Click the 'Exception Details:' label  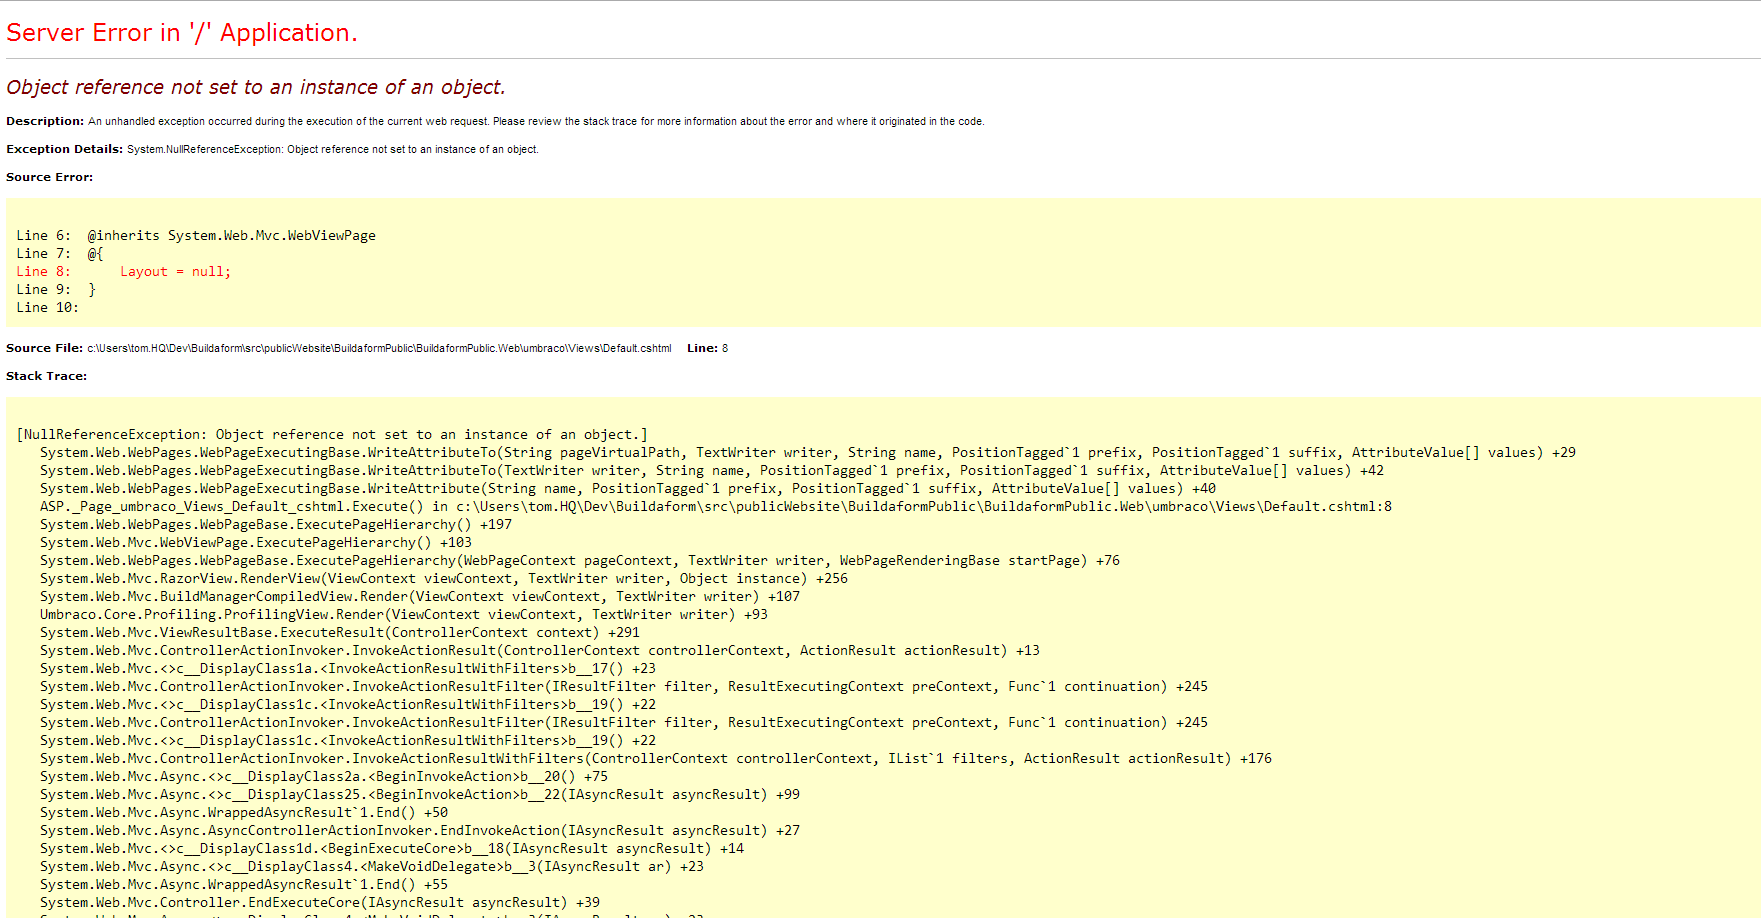point(64,149)
